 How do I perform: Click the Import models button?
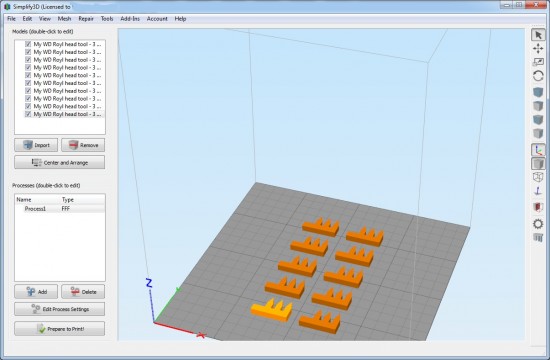tap(36, 145)
